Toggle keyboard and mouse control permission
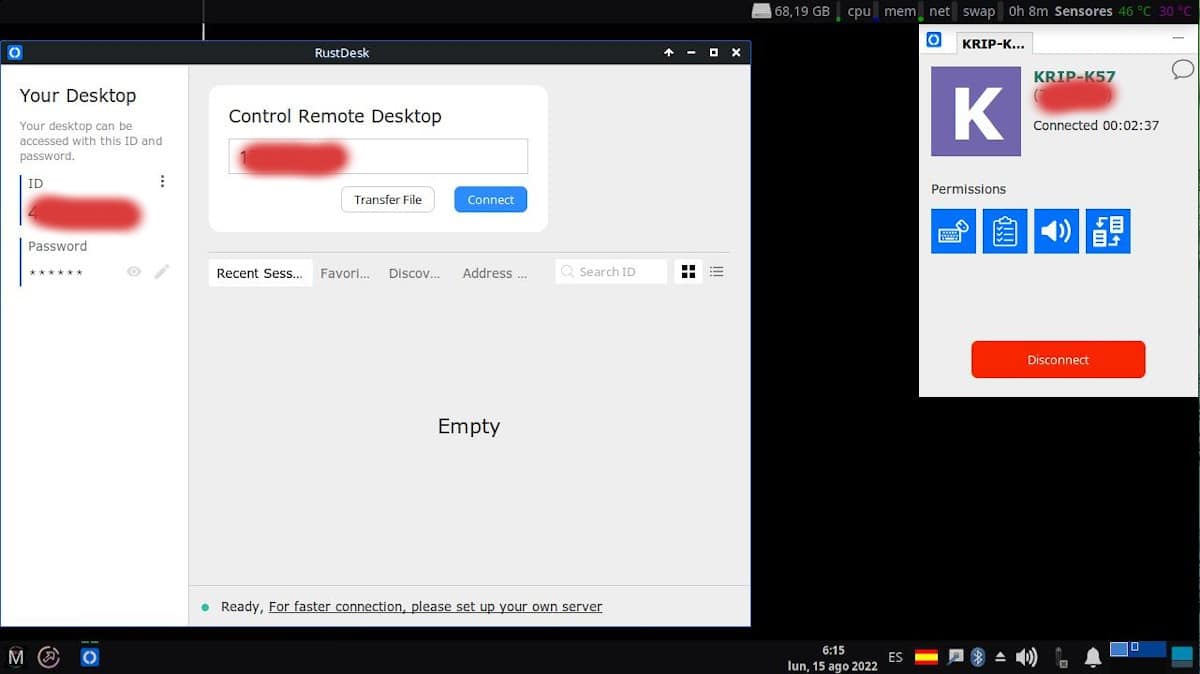Screen dimensions: 1200x674 (953, 231)
